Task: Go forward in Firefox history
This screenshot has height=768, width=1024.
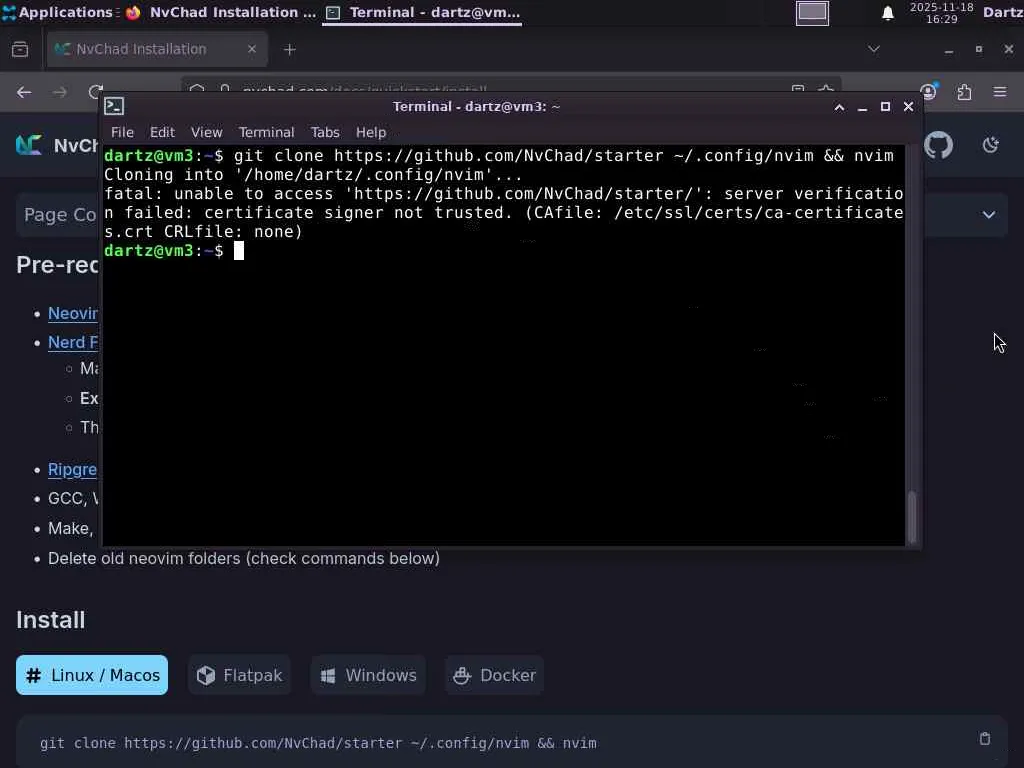Action: (x=59, y=93)
